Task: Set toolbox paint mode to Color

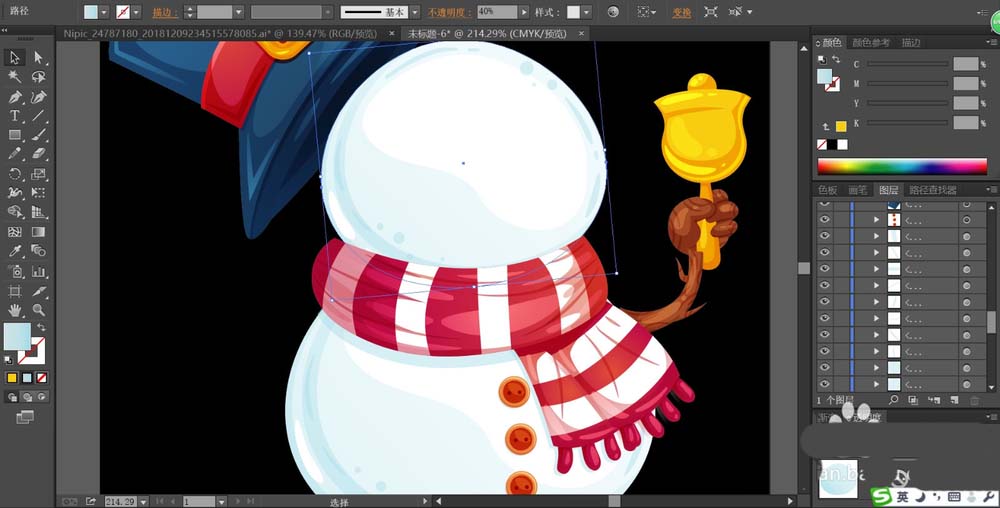Action: tap(12, 378)
